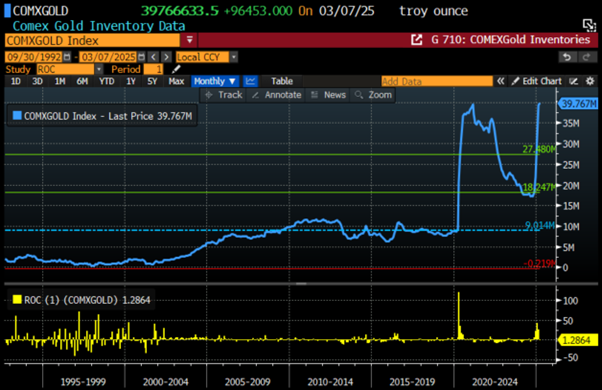Edit the start date 09/30/1992 field
The width and height of the screenshot is (602, 390).
[x=33, y=57]
